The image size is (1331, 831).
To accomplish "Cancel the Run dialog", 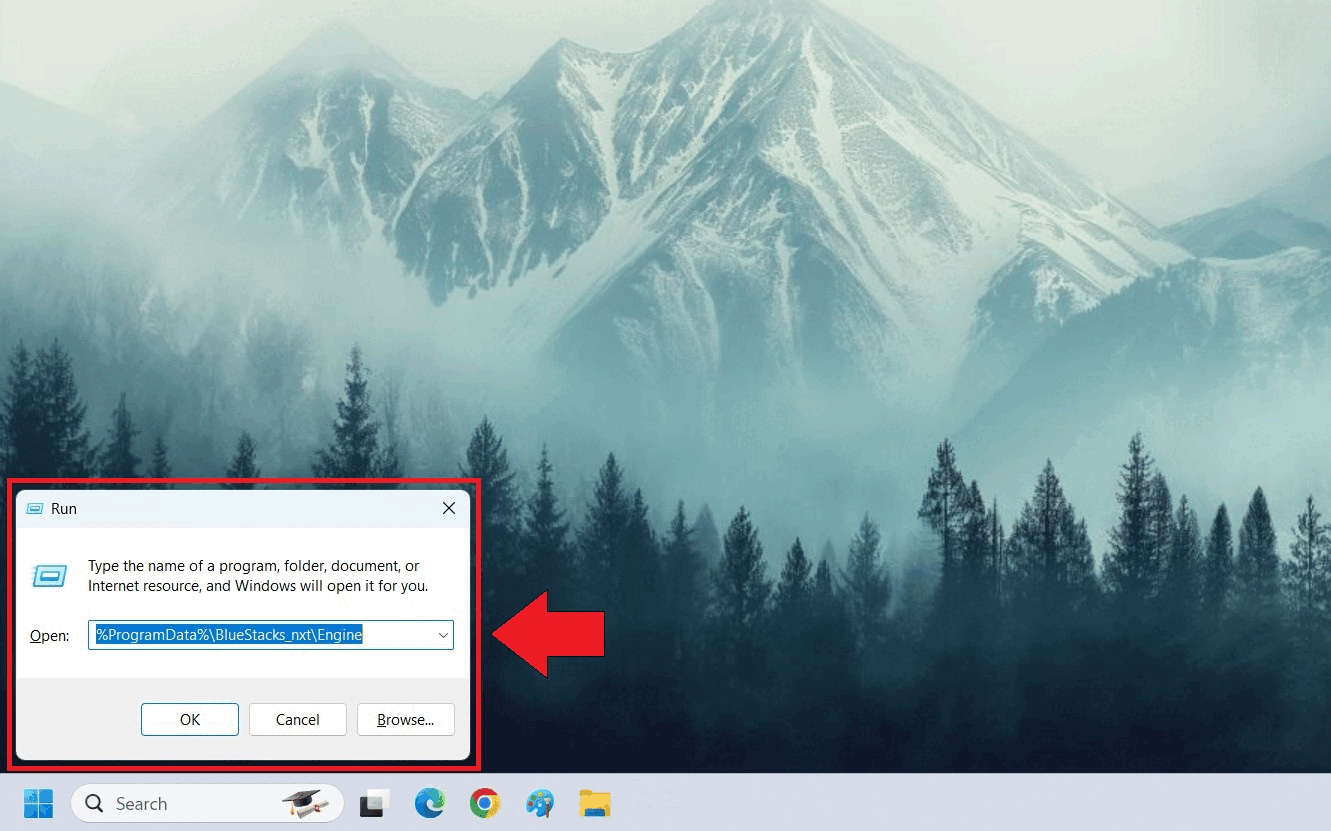I will tap(297, 720).
